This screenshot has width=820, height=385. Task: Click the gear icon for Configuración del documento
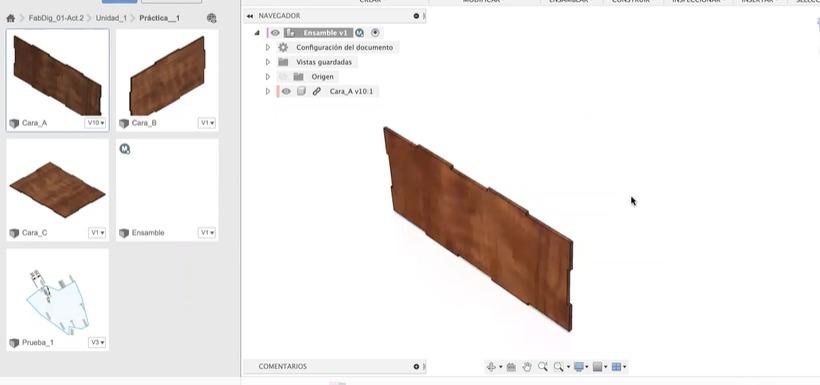(x=283, y=48)
